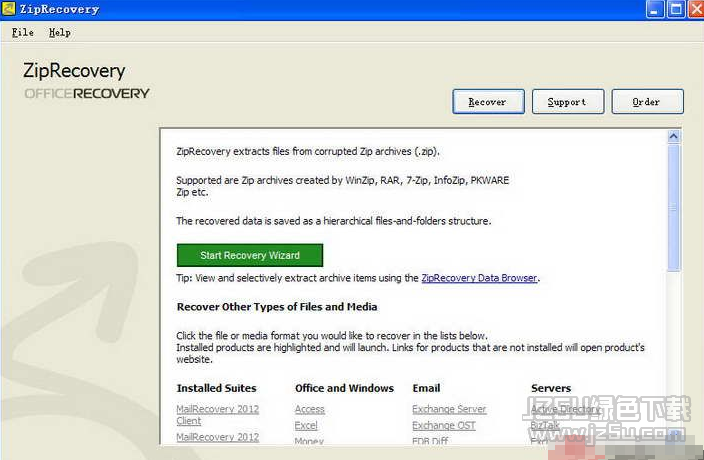The height and width of the screenshot is (460, 704).
Task: Click the OFFICERECOVERY logo
Action: 87,93
